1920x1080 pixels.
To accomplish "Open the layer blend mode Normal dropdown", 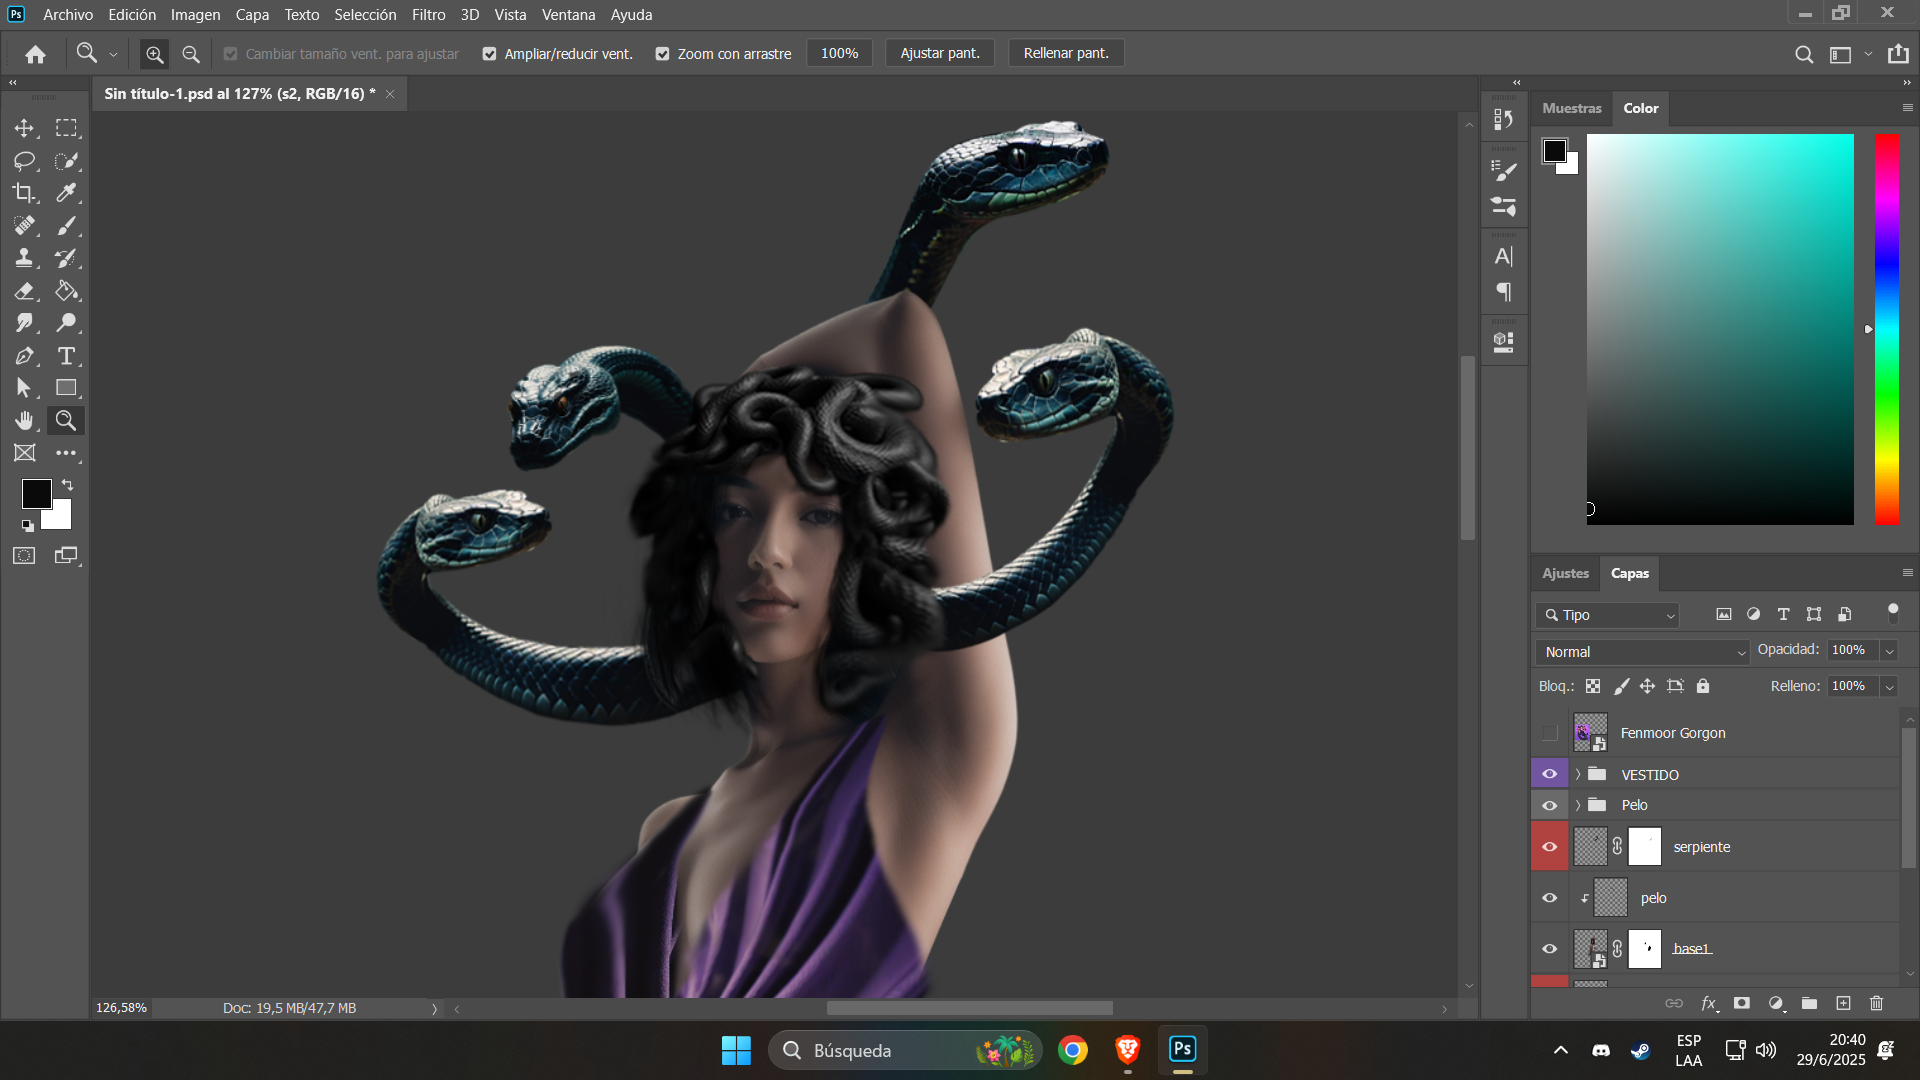I will click(x=1642, y=652).
